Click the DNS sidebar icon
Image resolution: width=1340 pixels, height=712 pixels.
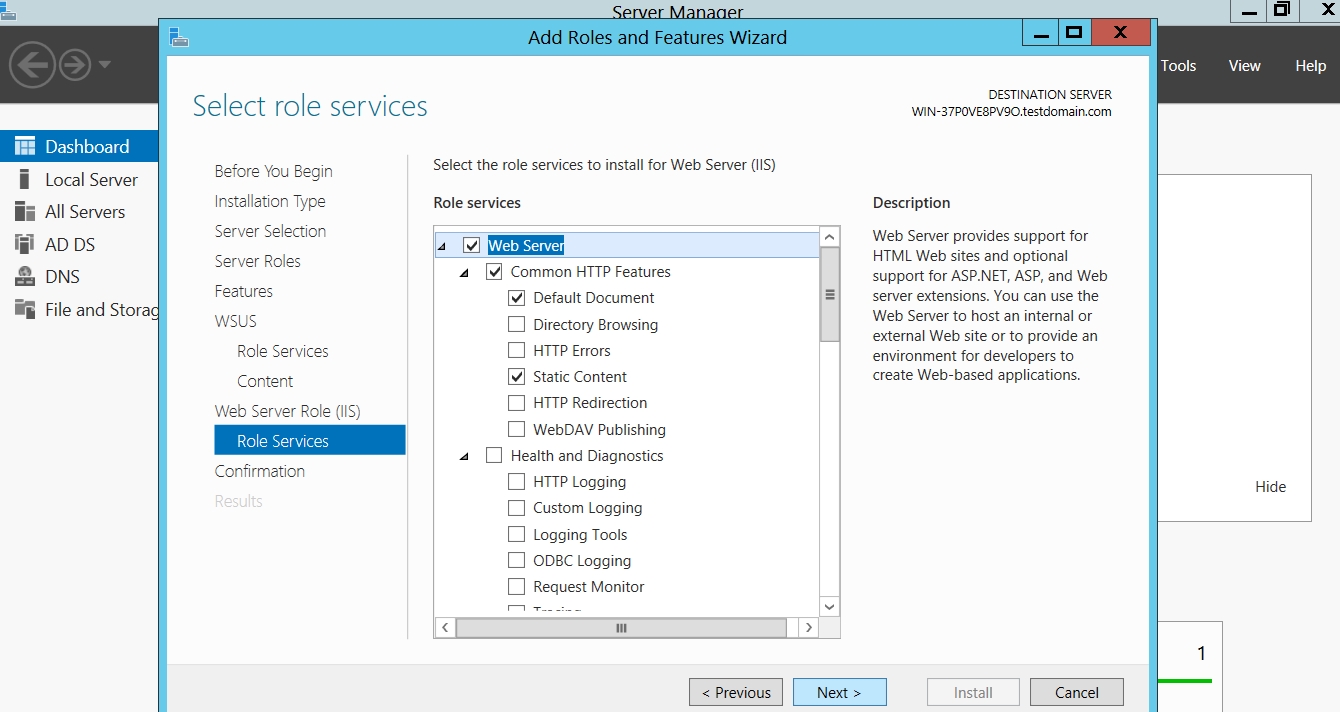pyautogui.click(x=25, y=277)
